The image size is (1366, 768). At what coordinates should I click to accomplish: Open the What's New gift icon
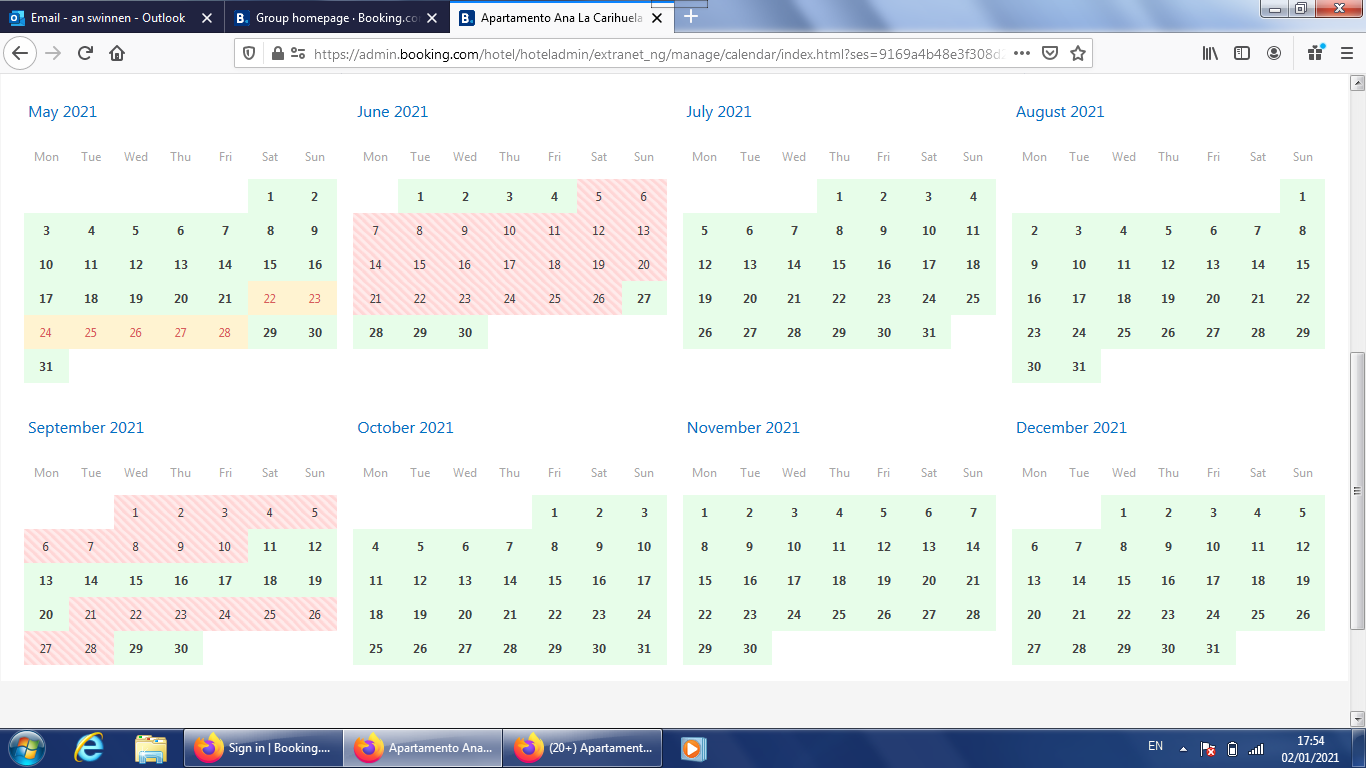(x=1315, y=54)
